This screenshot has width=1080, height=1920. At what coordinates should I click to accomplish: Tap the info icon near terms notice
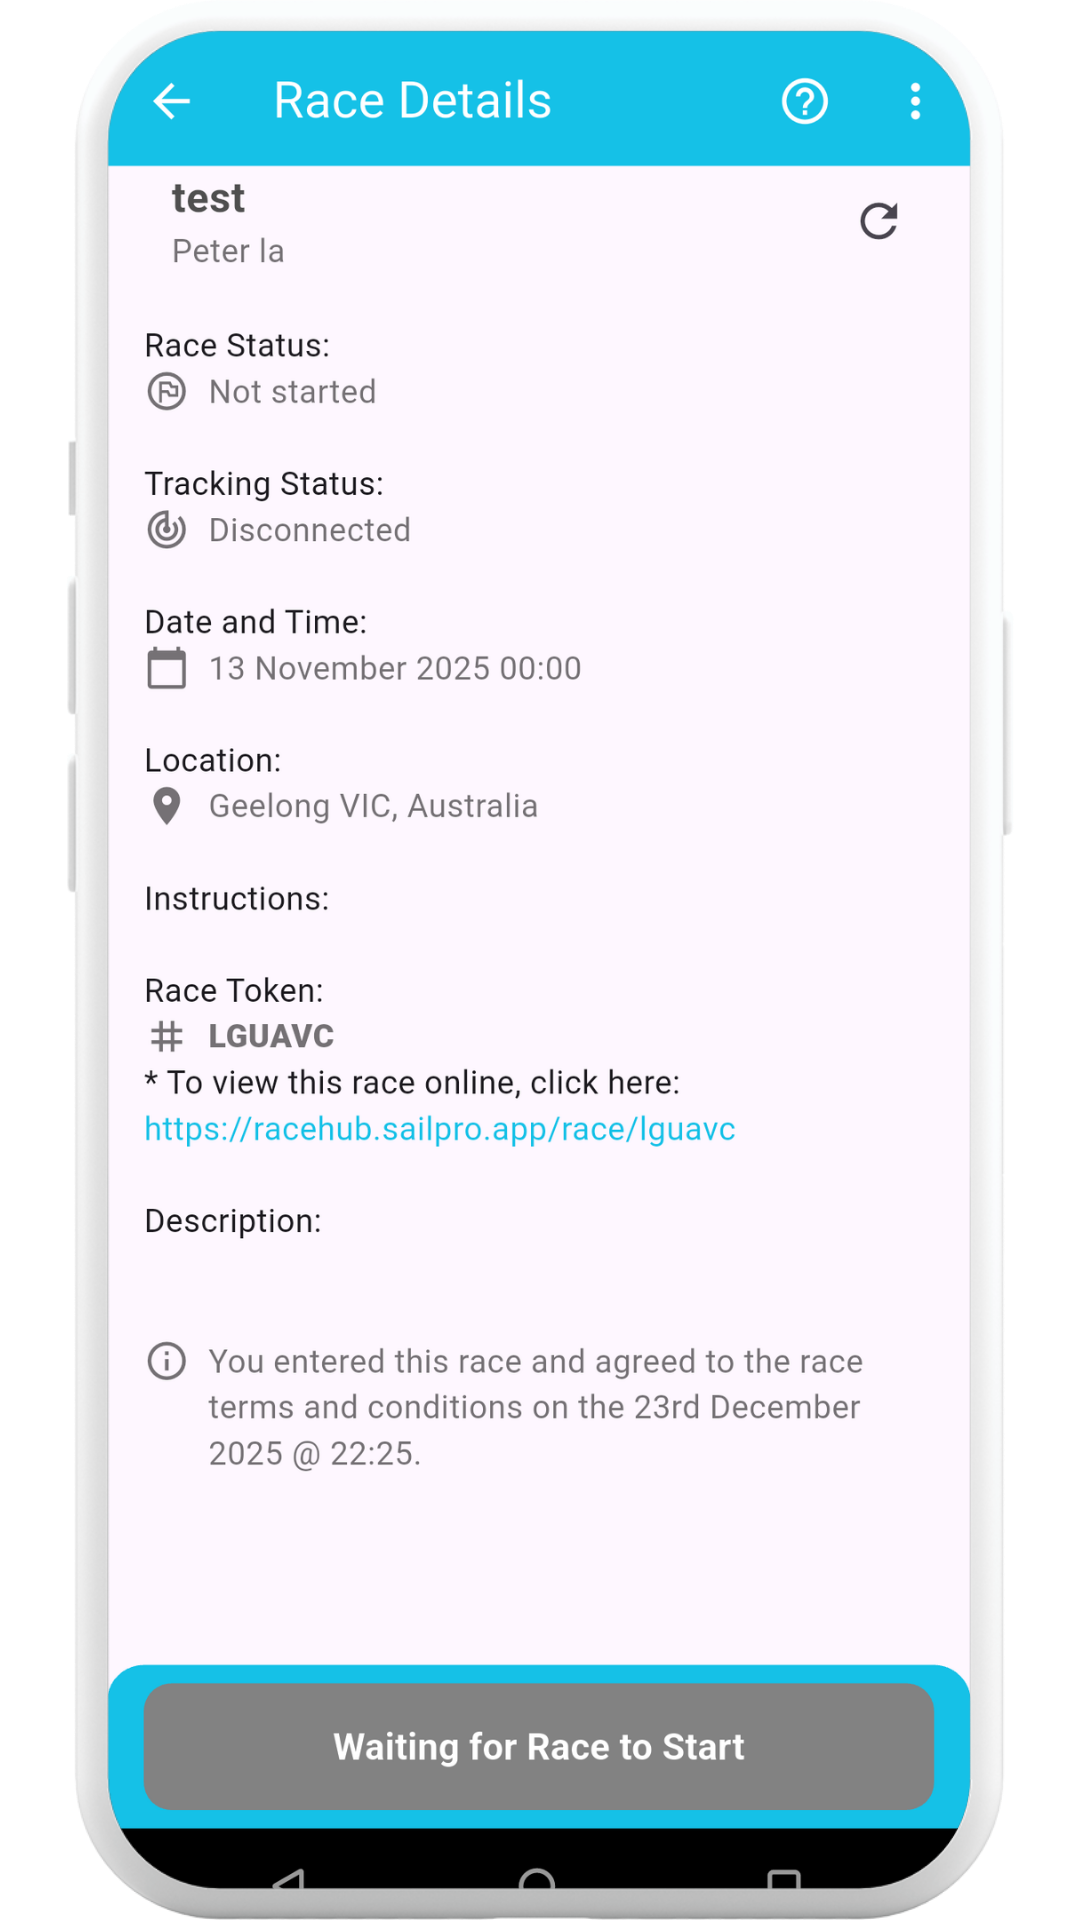coord(167,1361)
